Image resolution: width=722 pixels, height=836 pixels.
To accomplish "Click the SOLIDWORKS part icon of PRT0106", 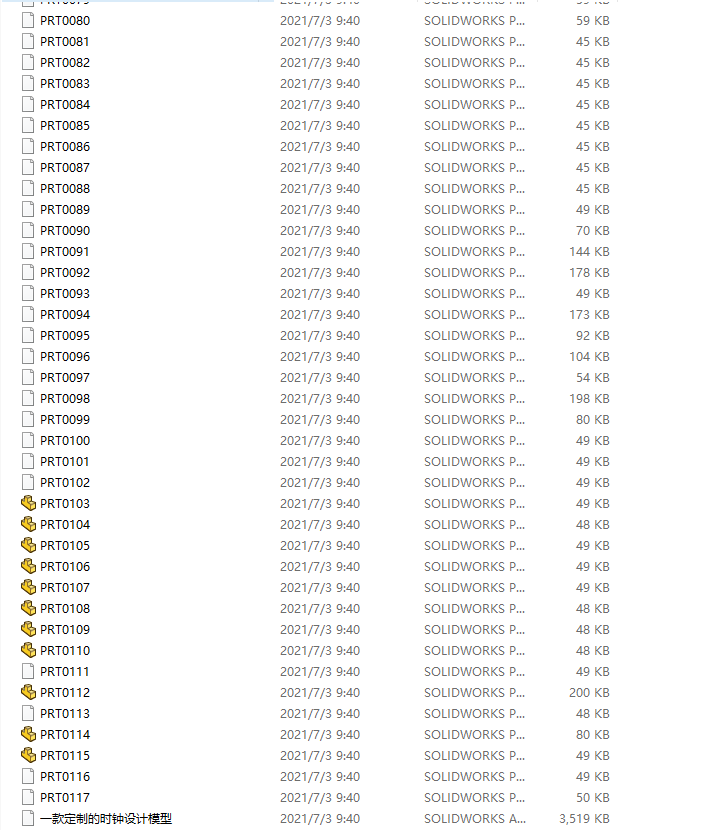I will (28, 566).
